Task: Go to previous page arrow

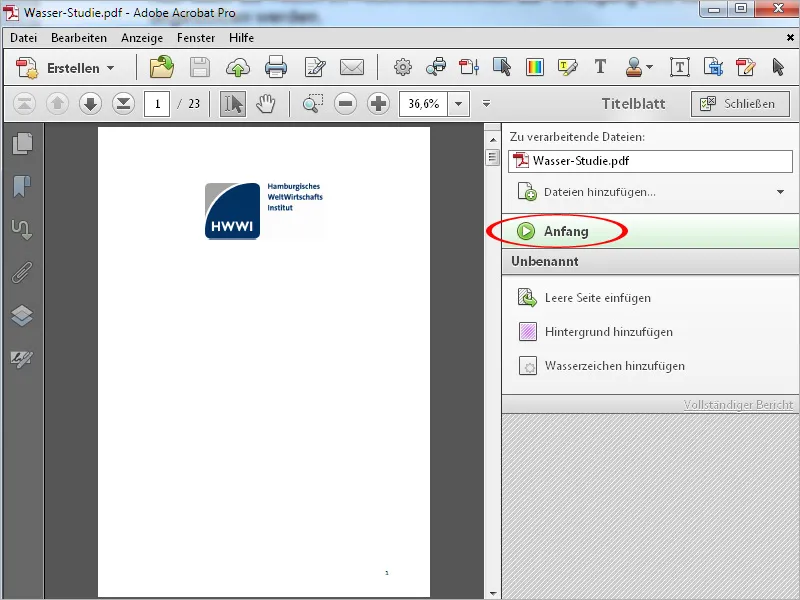Action: point(57,104)
